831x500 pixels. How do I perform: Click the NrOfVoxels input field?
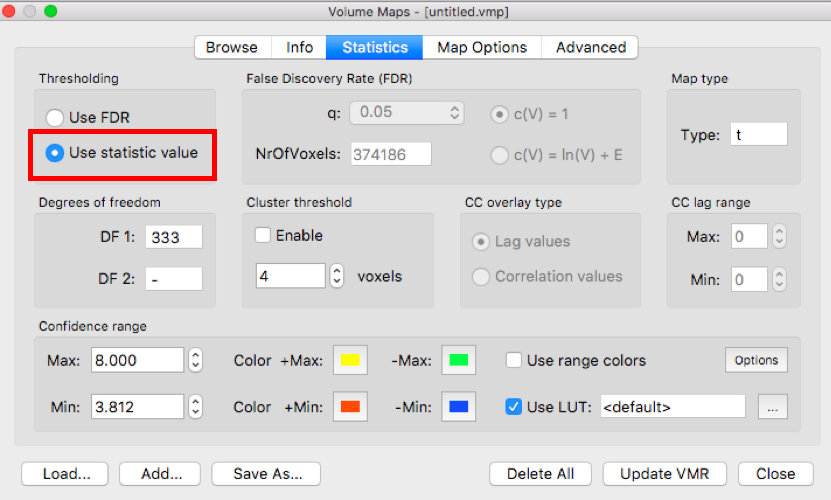click(391, 154)
